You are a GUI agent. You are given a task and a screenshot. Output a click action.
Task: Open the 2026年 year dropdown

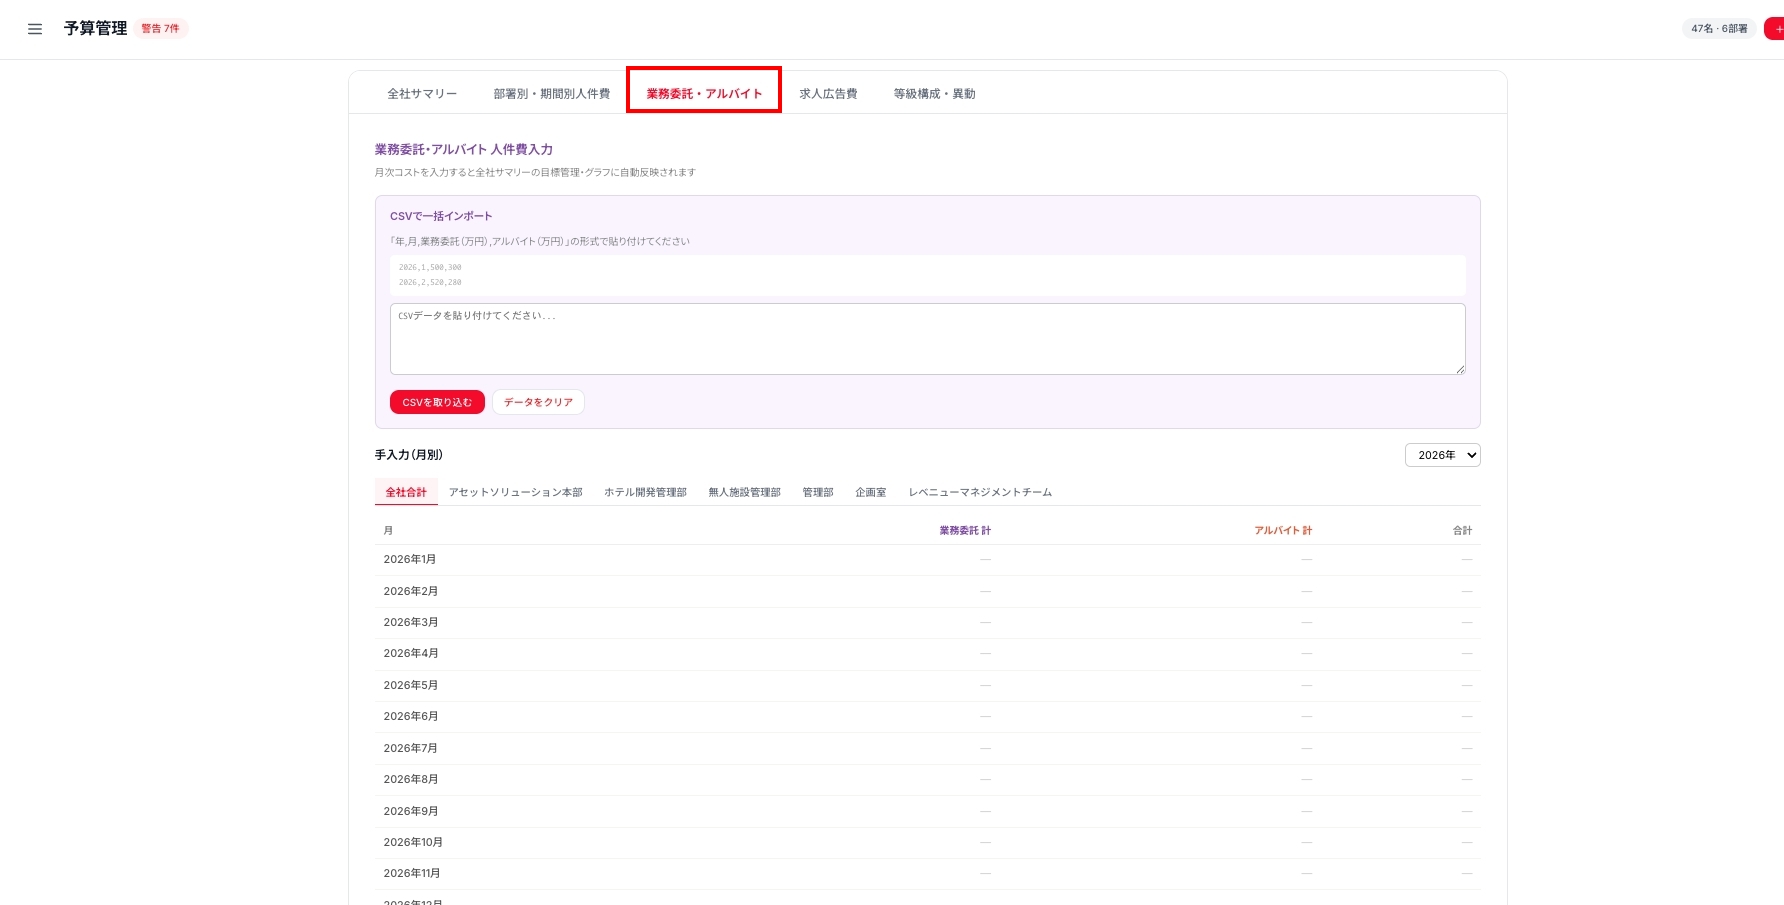point(1442,455)
